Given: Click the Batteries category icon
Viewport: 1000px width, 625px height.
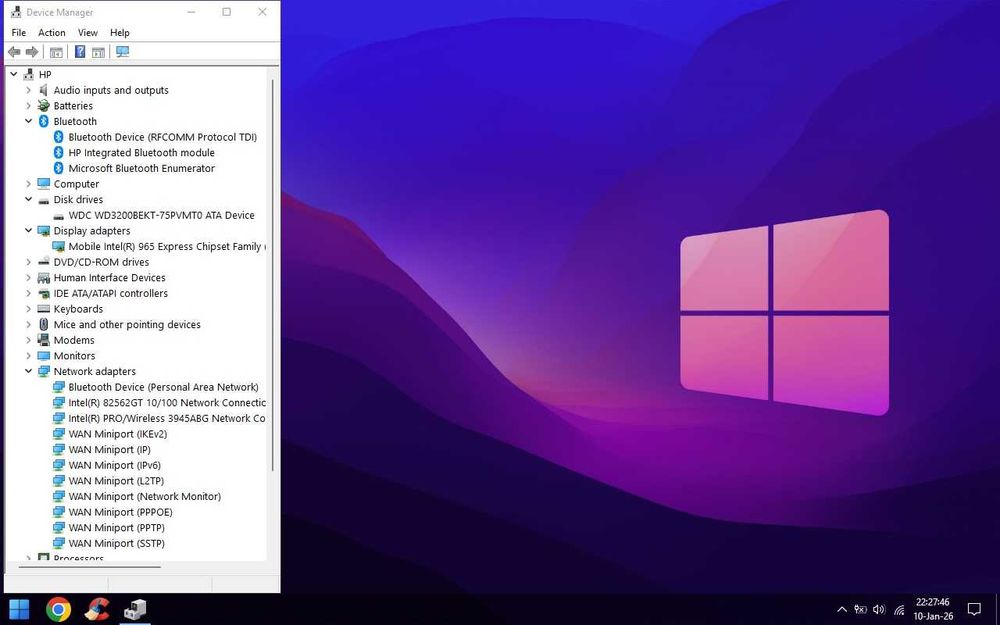Looking at the screenshot, I should coord(43,106).
